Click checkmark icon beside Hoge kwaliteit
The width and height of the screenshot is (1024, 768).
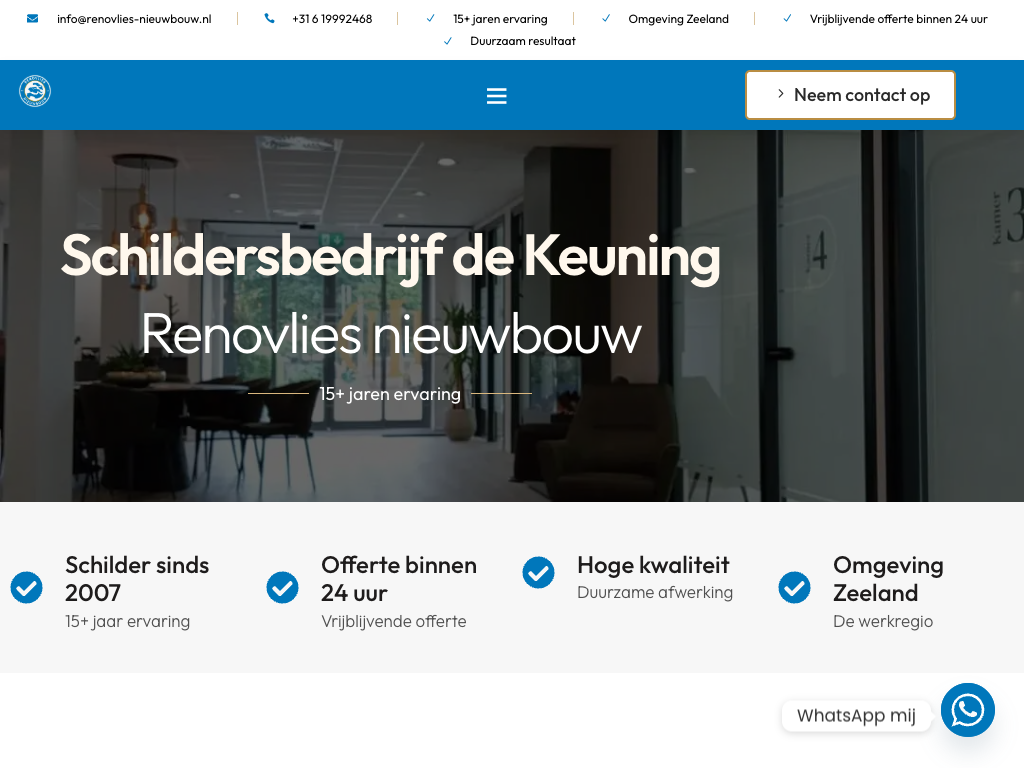(539, 573)
